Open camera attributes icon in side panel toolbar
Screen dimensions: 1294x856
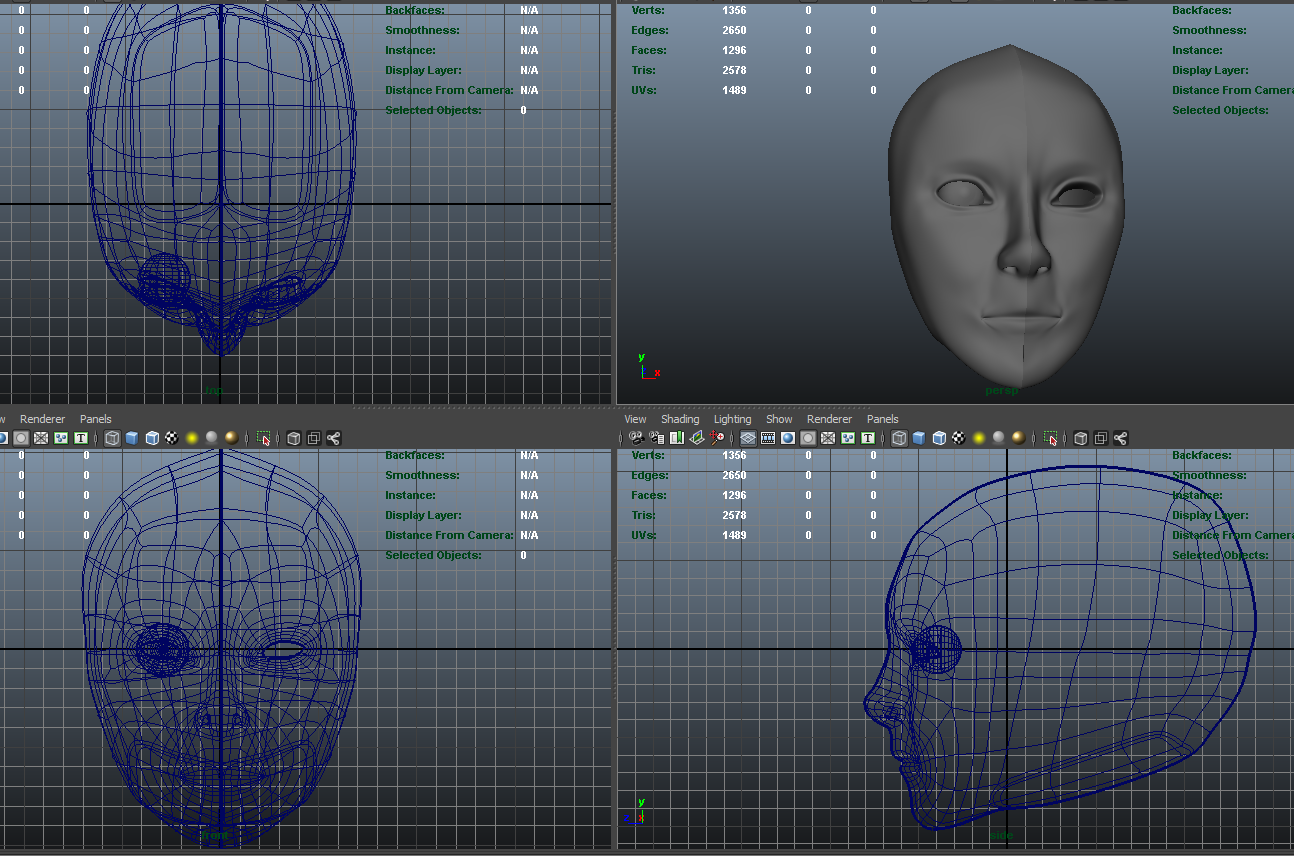pos(656,438)
